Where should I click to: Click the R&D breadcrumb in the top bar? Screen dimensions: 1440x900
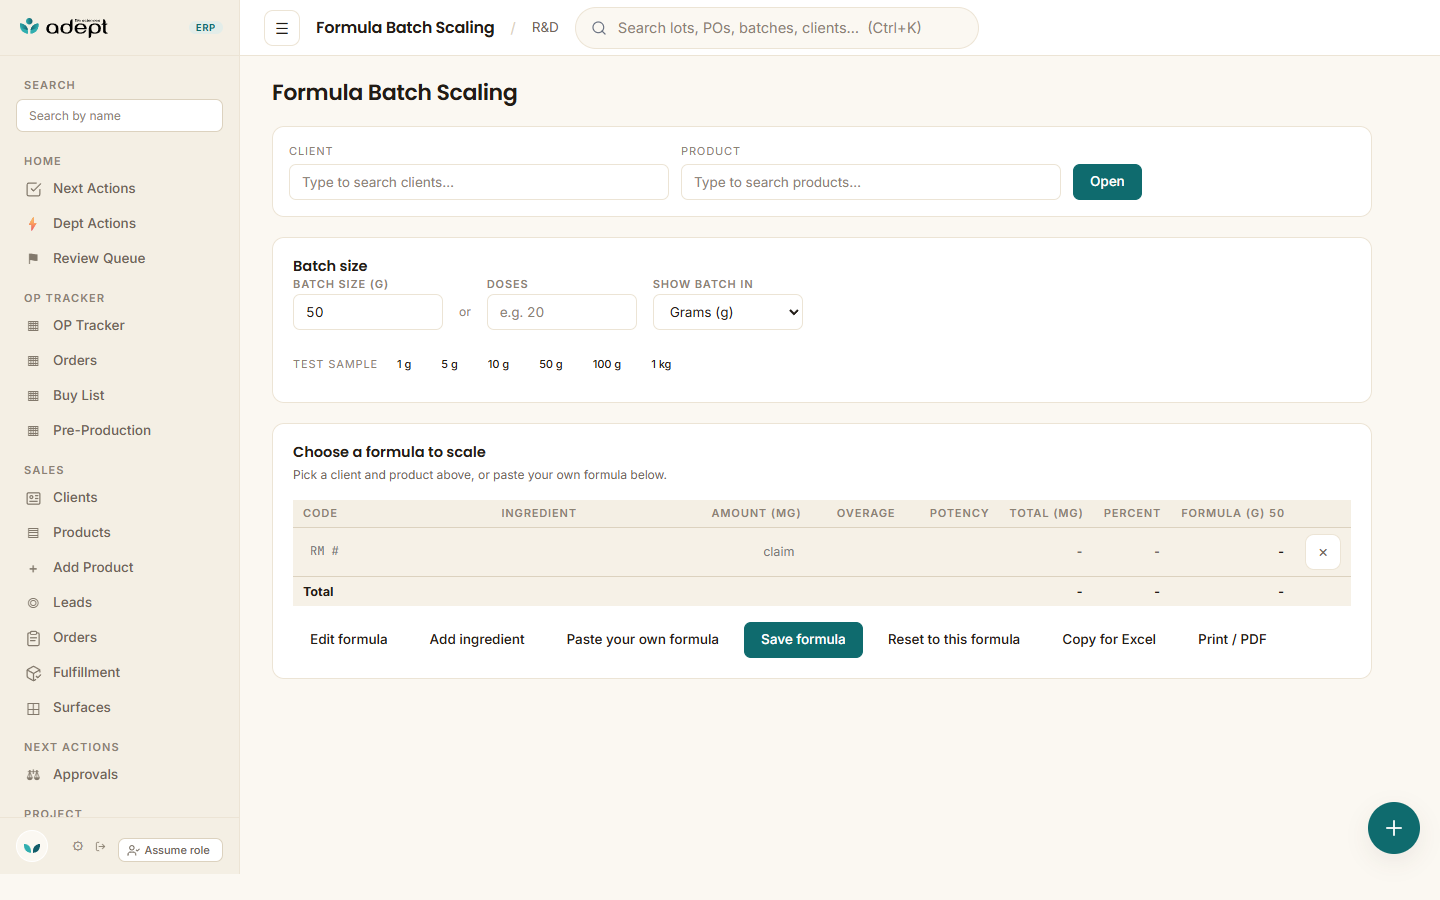pyautogui.click(x=545, y=28)
